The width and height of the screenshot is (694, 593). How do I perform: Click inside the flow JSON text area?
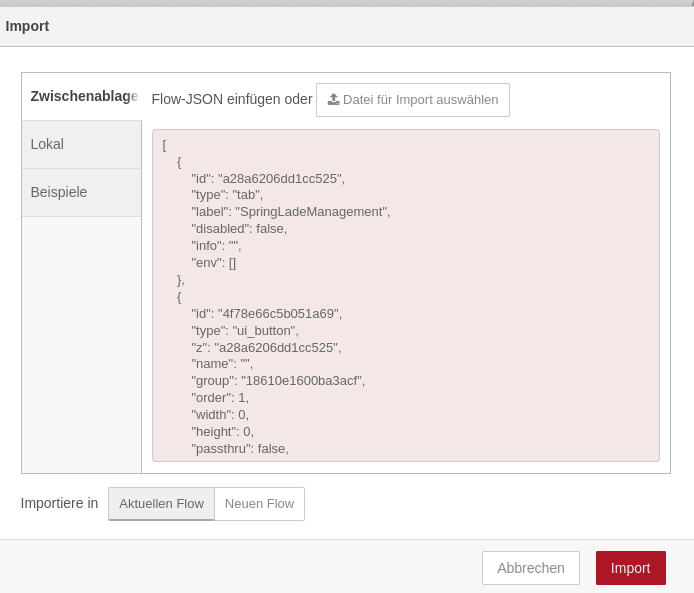(x=406, y=296)
